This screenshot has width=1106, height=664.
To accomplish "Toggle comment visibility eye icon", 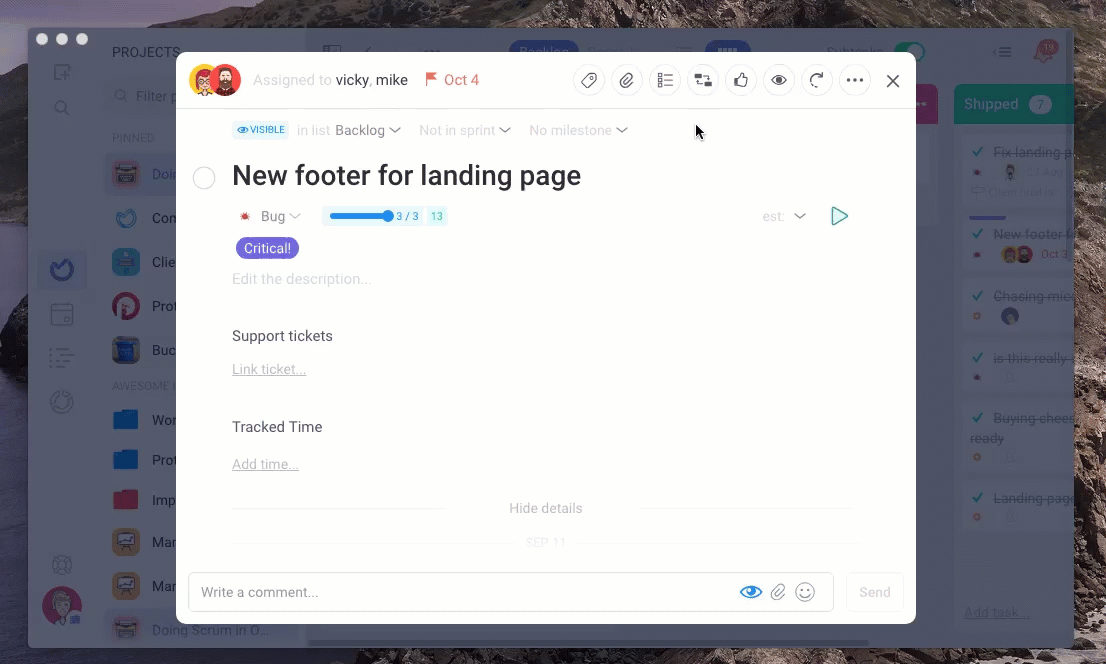I will click(x=750, y=592).
